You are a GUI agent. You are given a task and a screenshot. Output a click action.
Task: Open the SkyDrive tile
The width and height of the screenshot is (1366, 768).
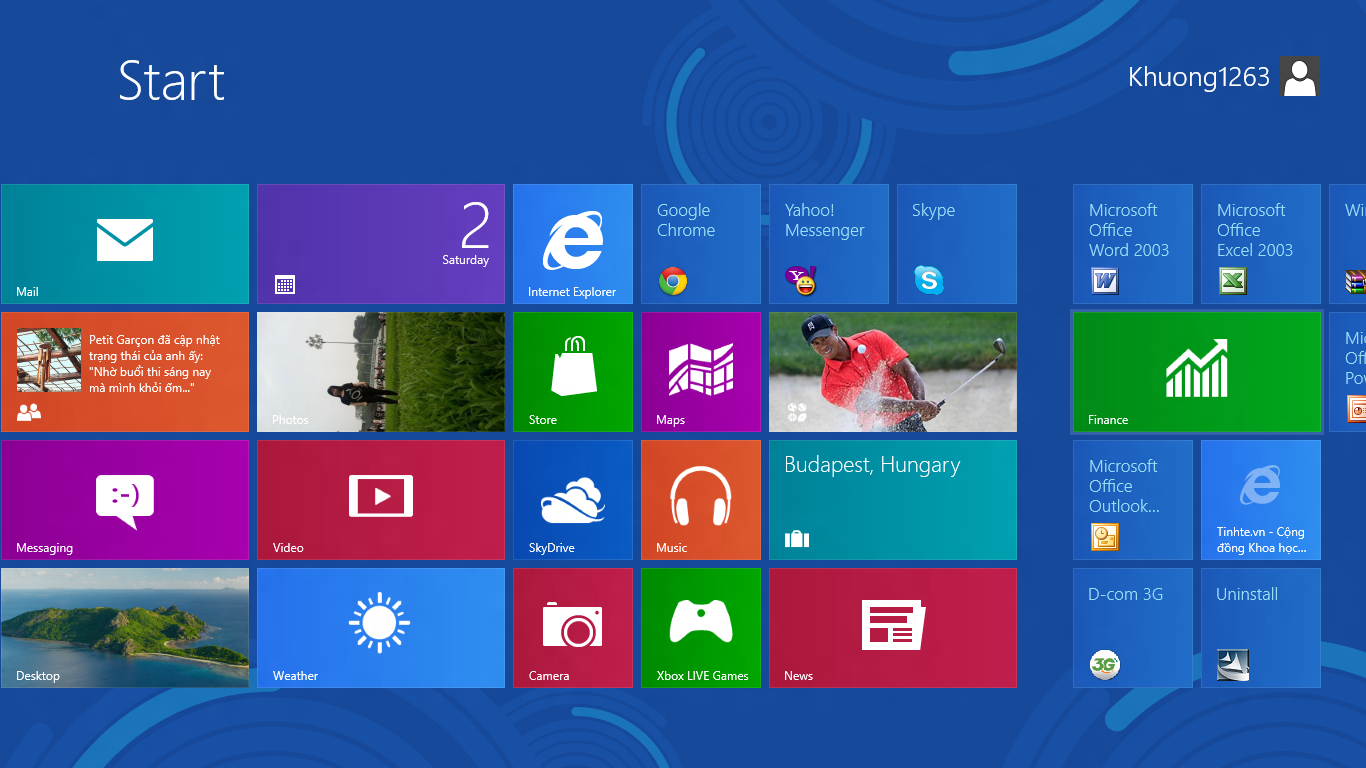[x=573, y=500]
